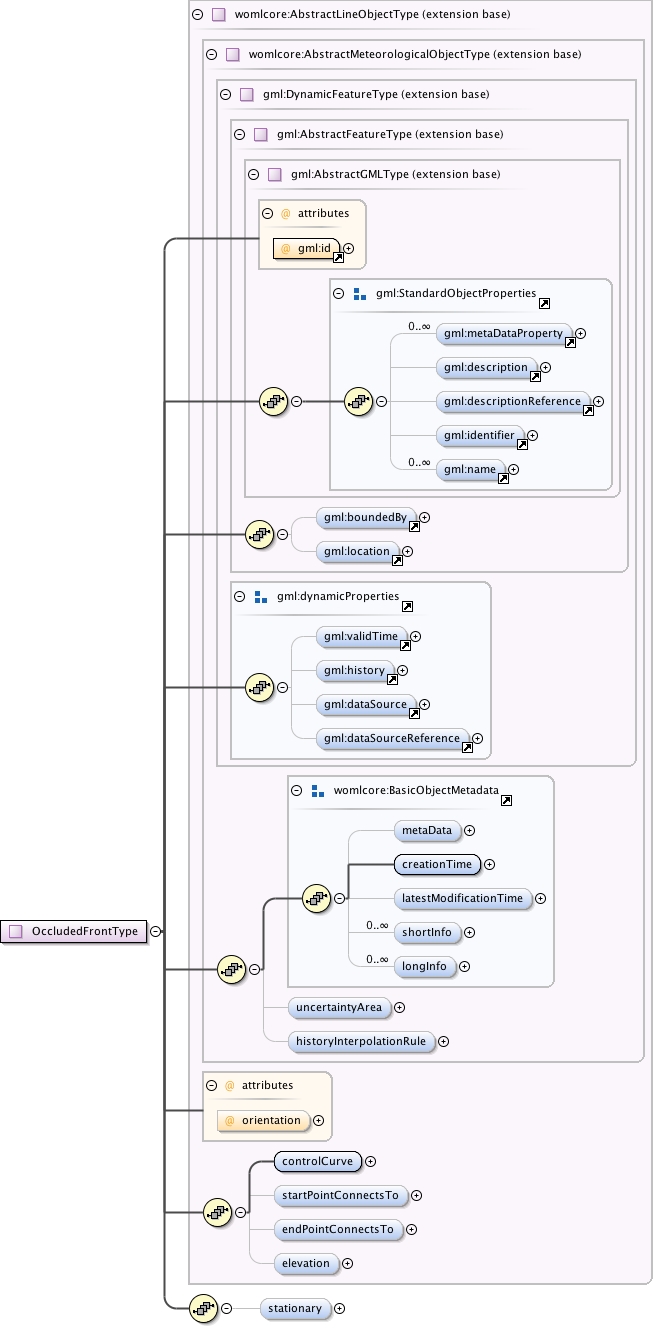This screenshot has height=1328, width=654.
Task: Expand gml:boundedBy element
Action: [424, 517]
